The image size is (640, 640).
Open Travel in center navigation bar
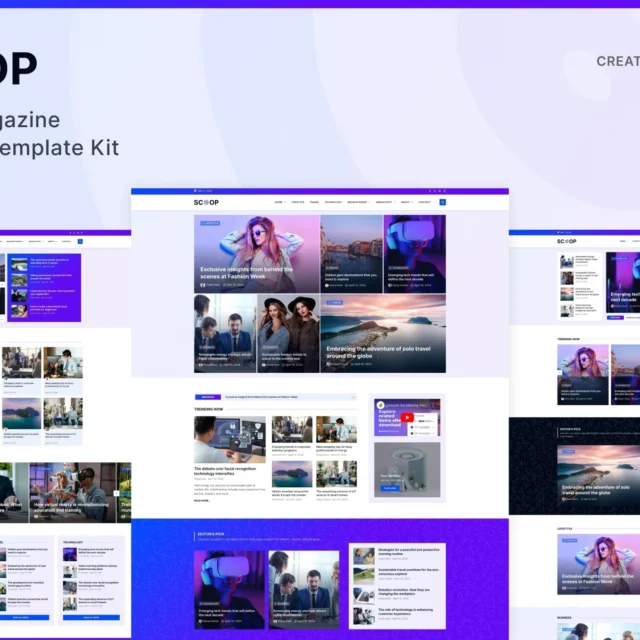click(314, 202)
